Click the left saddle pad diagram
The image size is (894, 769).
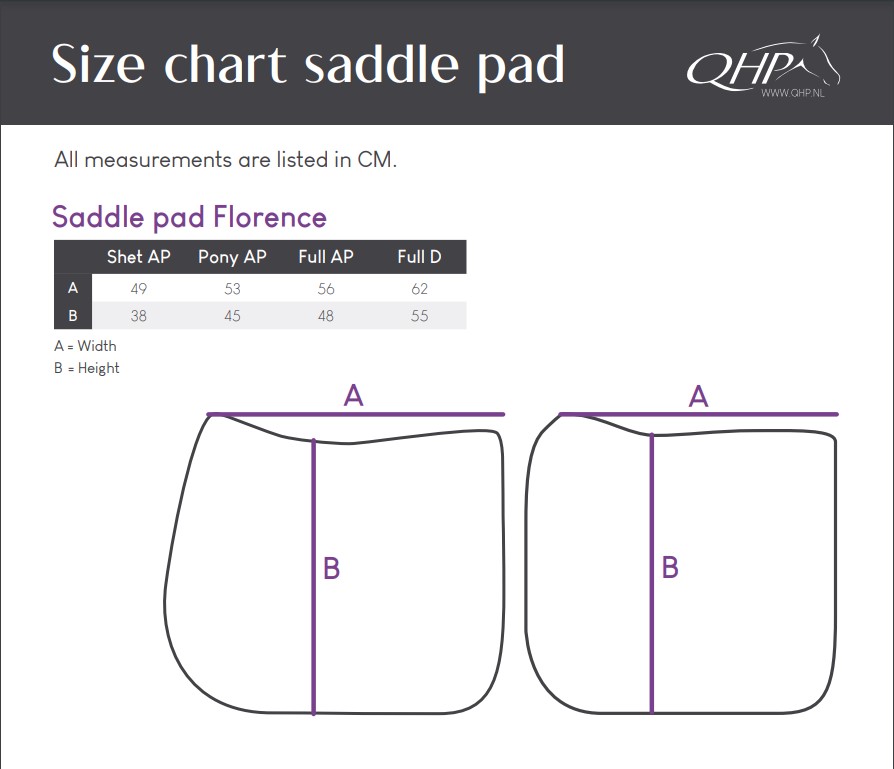(x=335, y=564)
